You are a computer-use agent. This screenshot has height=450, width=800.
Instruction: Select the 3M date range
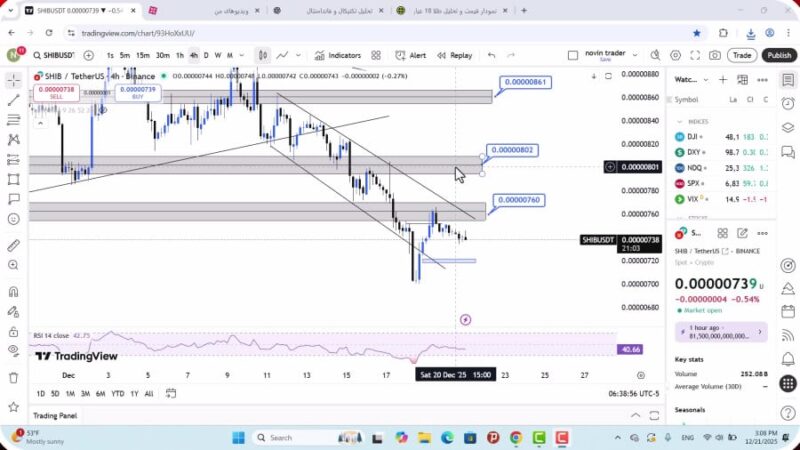[x=85, y=393]
